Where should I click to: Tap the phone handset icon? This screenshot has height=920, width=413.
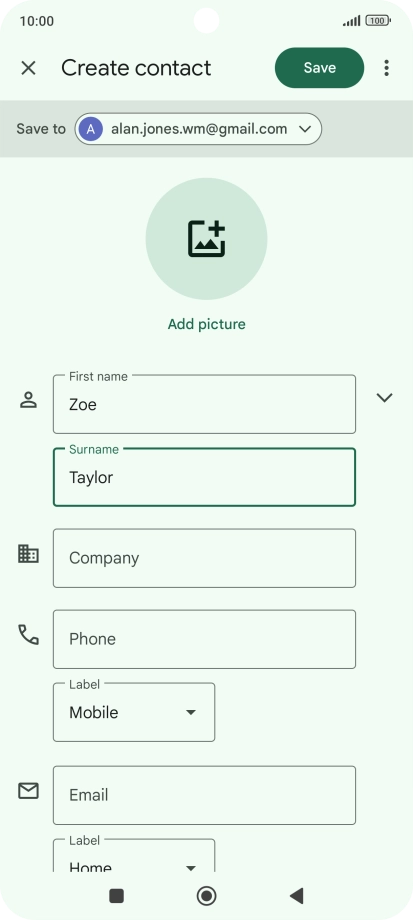click(28, 635)
